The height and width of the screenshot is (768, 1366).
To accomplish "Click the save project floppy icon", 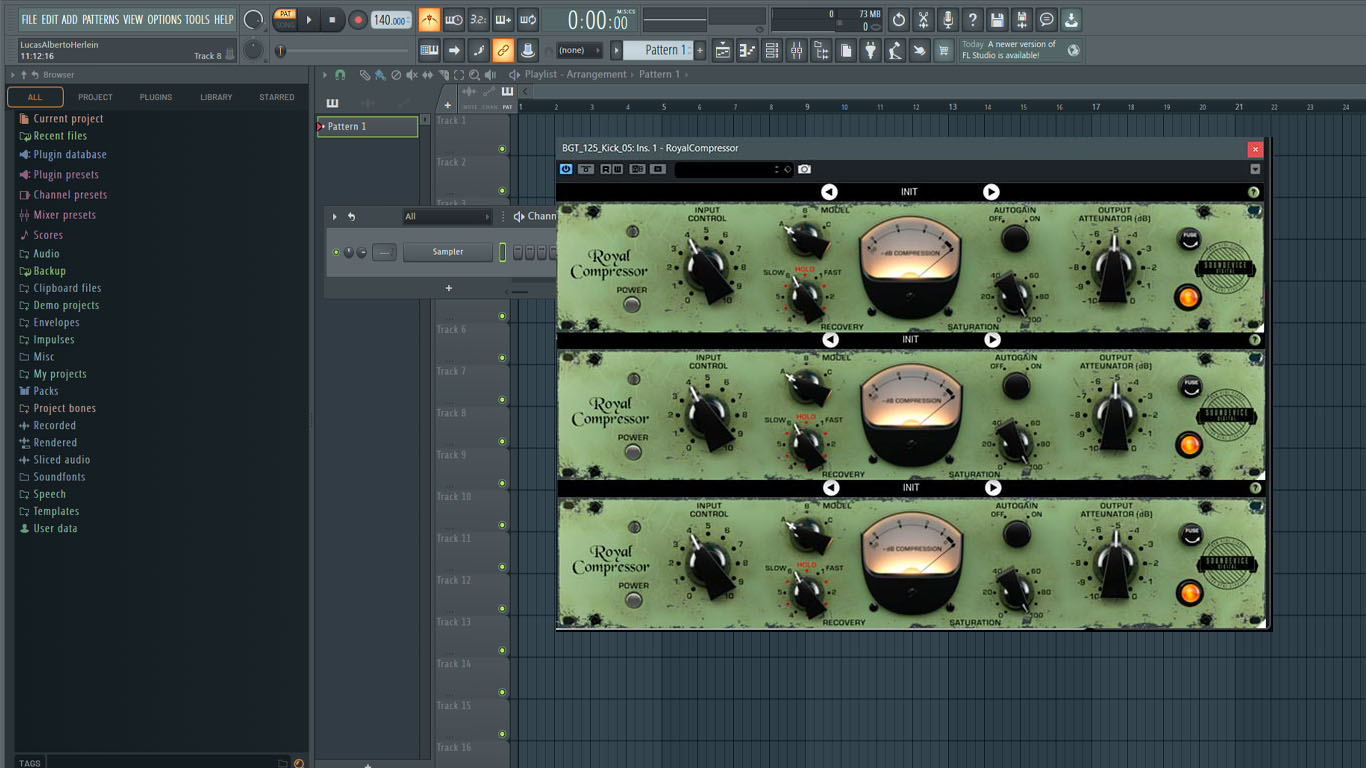I will [x=997, y=19].
